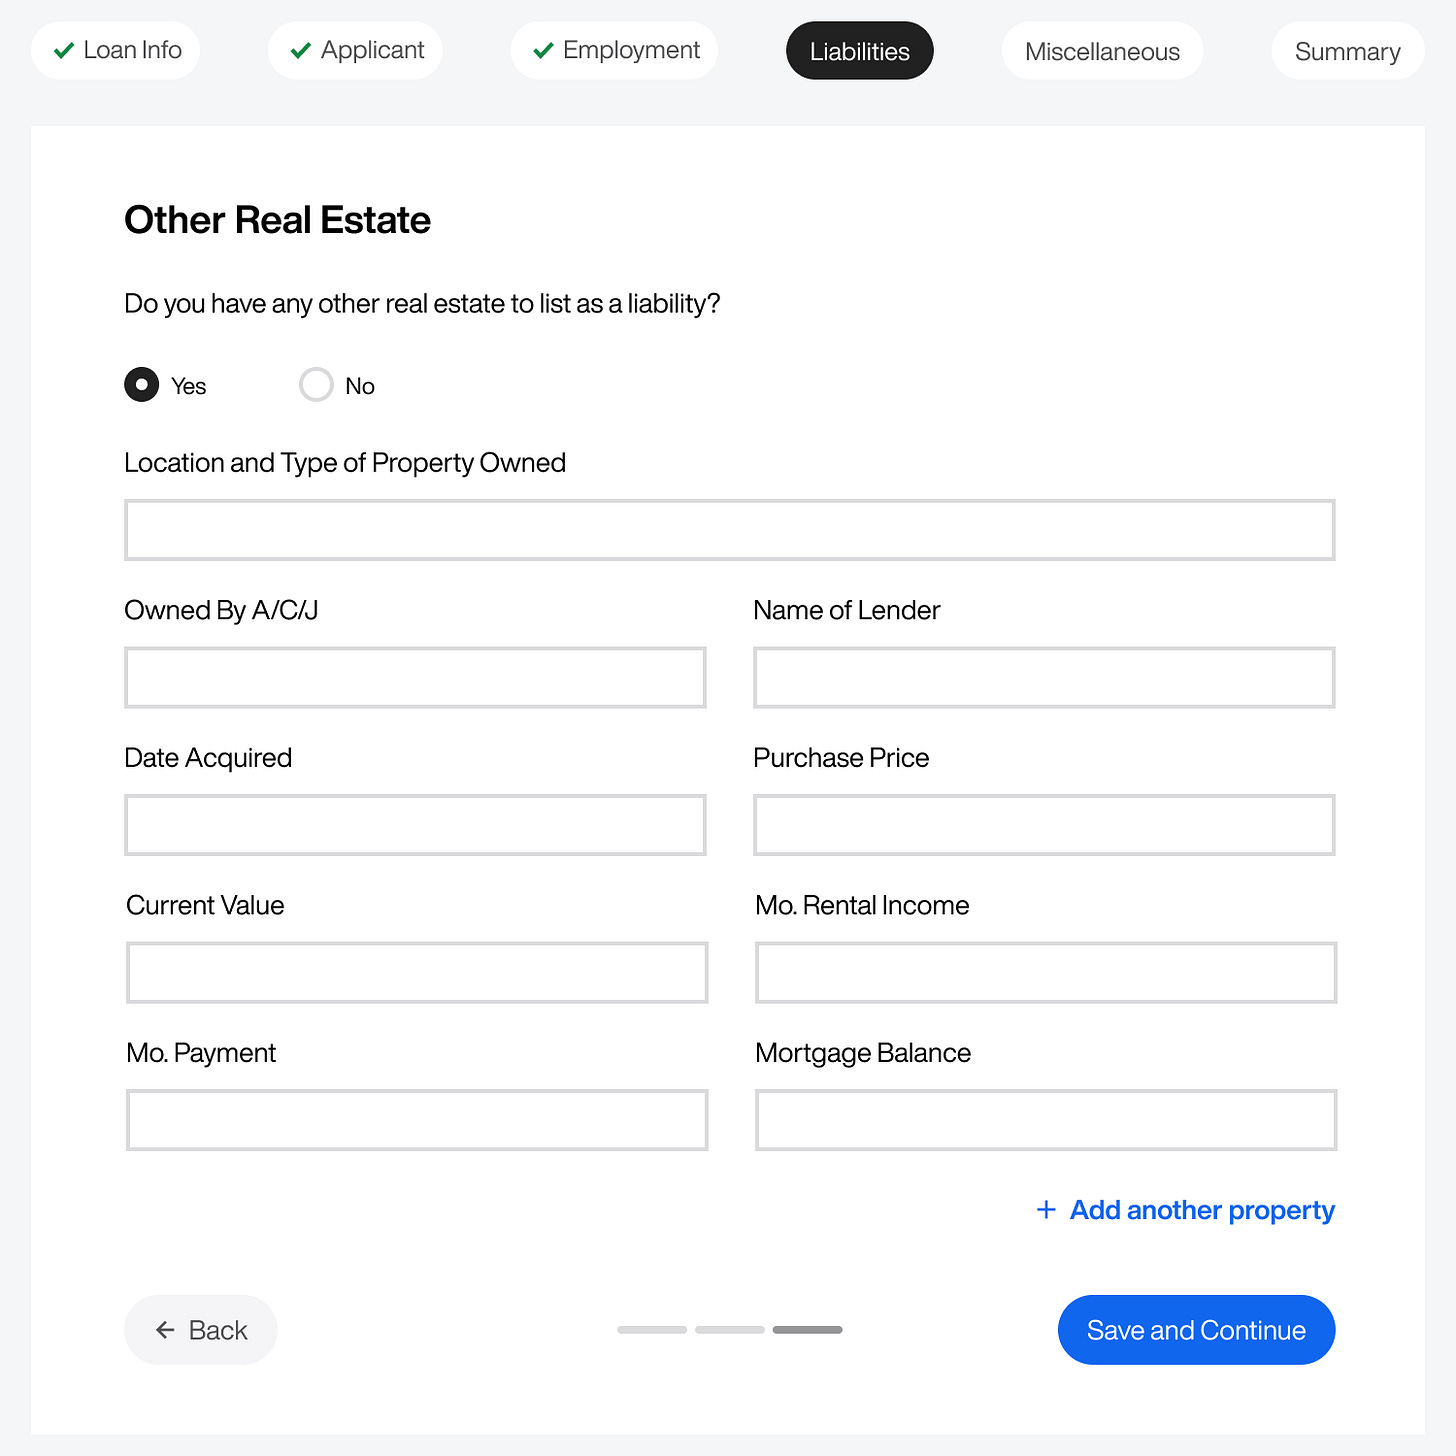
Task: Select the No radio button
Action: pyautogui.click(x=316, y=385)
